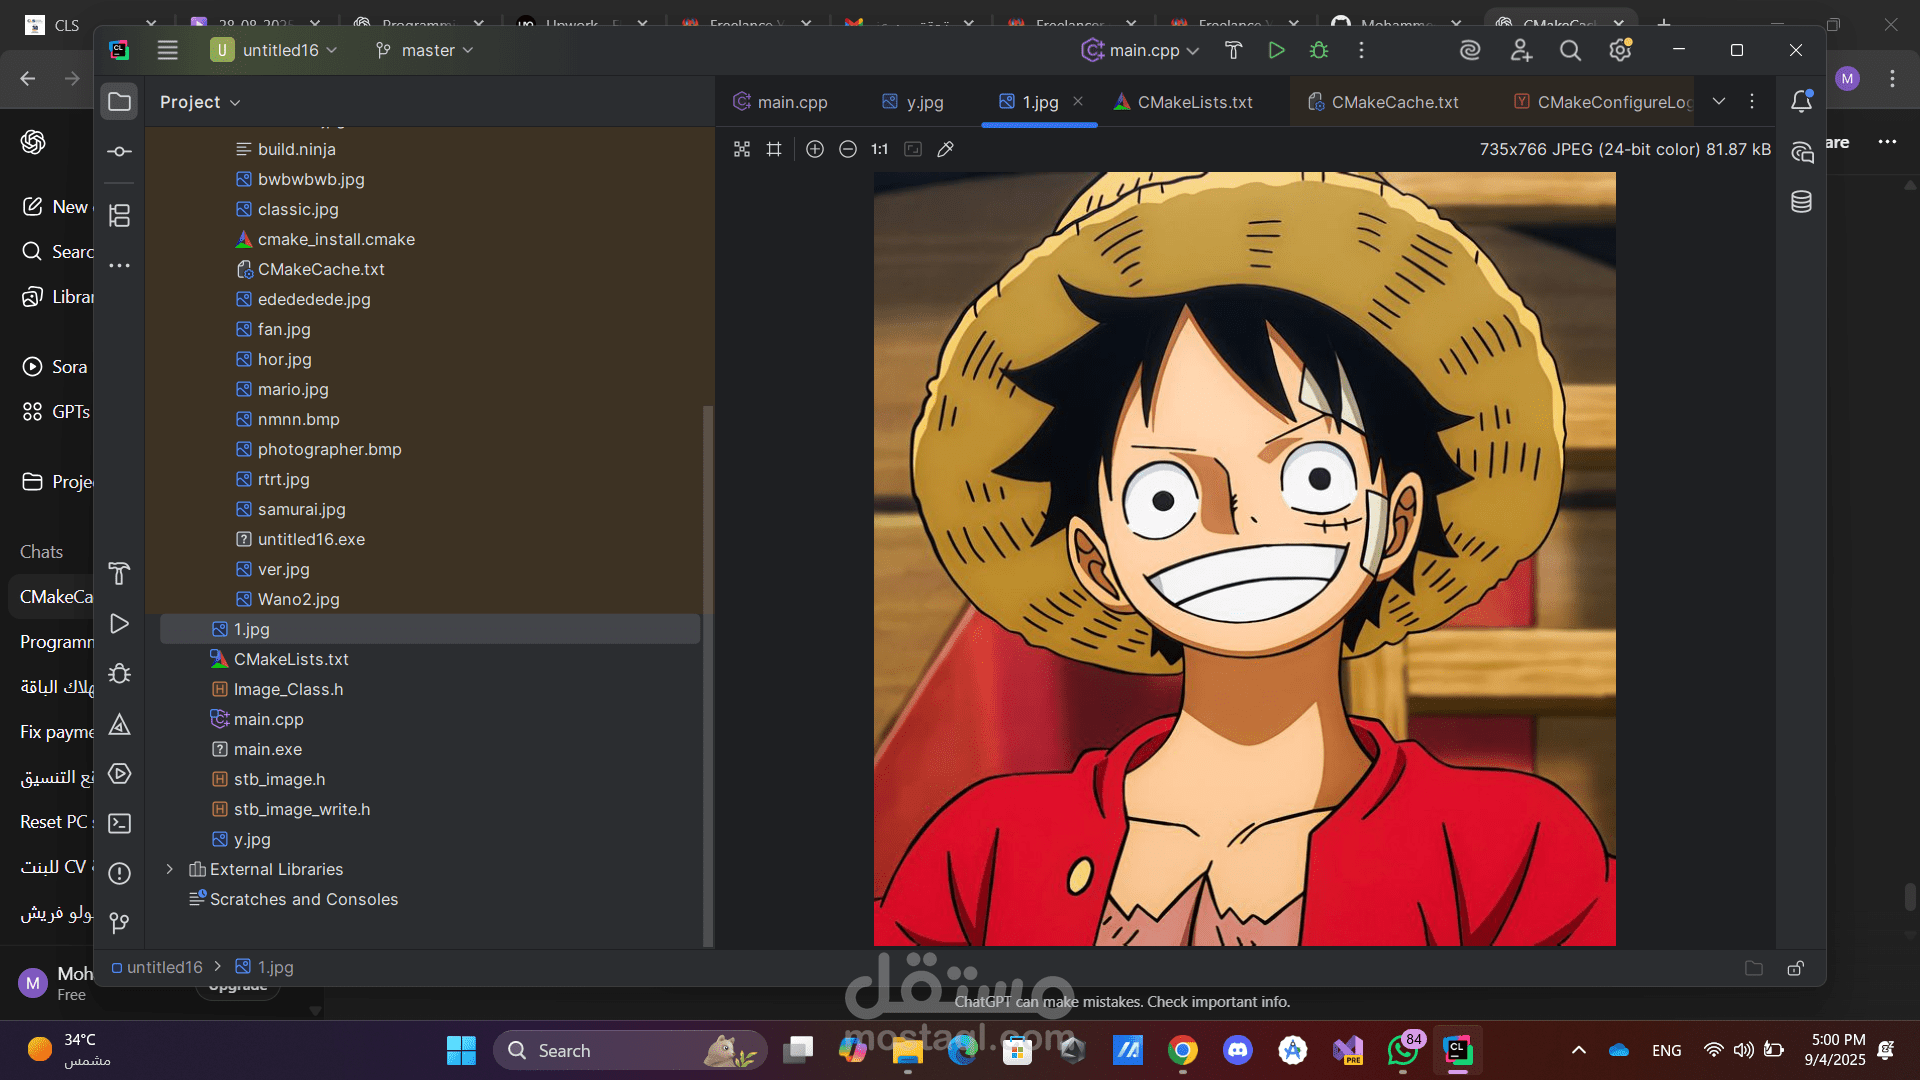
Task: Open Database tool window icon
Action: click(1801, 202)
